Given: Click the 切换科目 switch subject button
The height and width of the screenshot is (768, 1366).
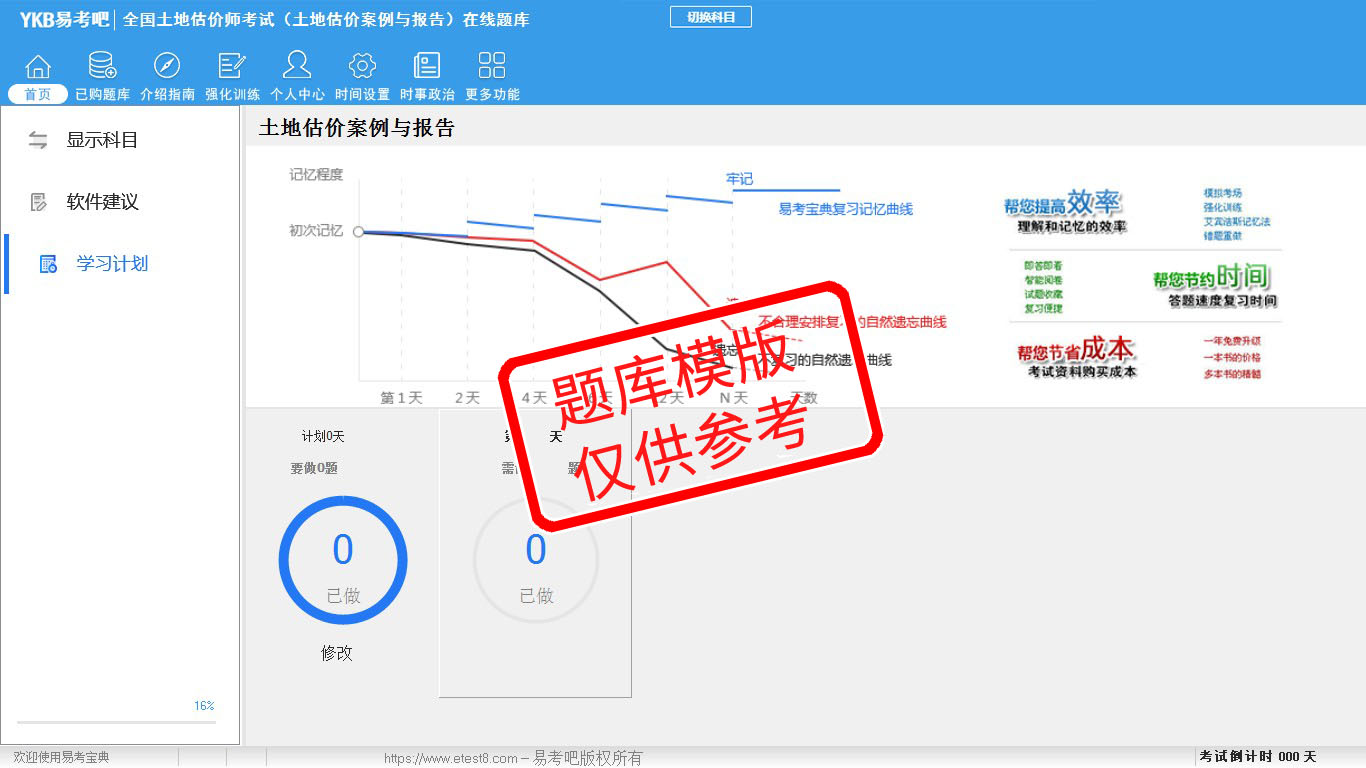Looking at the screenshot, I should coord(710,17).
